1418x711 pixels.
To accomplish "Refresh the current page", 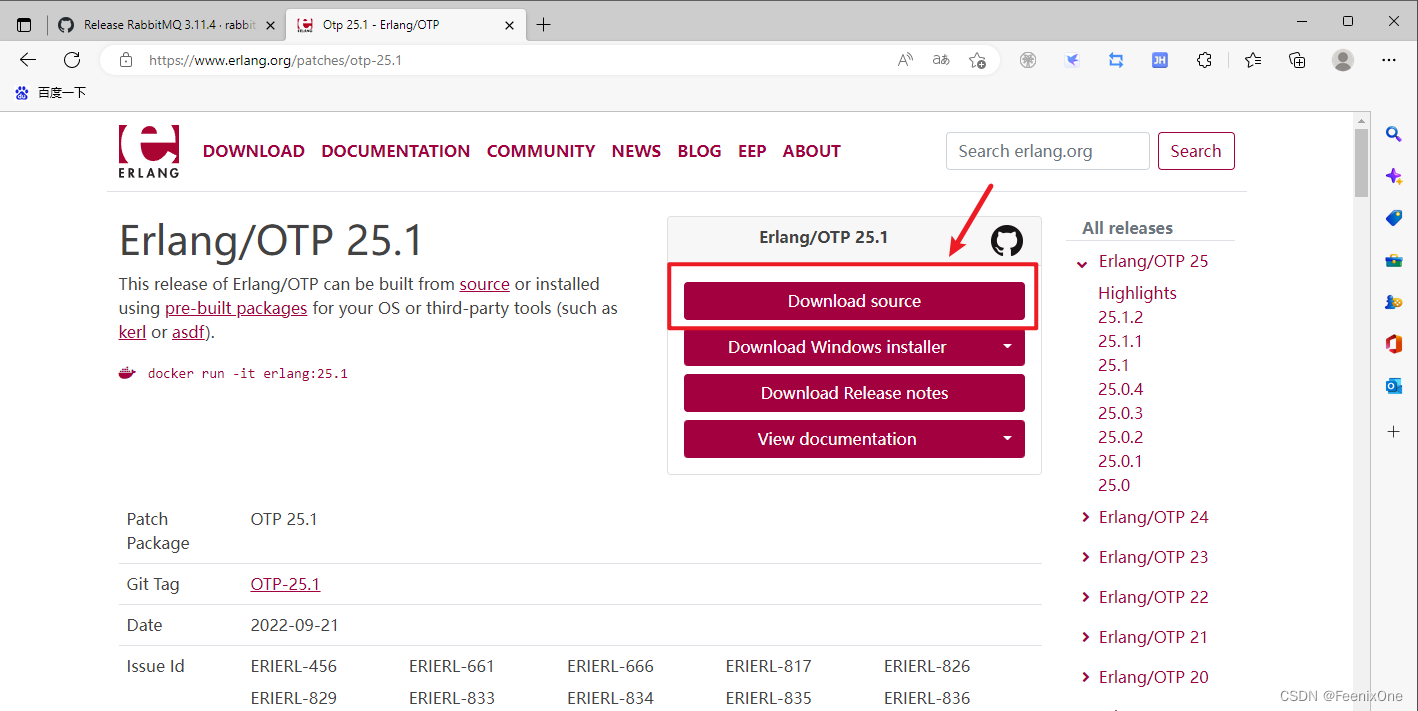I will click(x=72, y=60).
